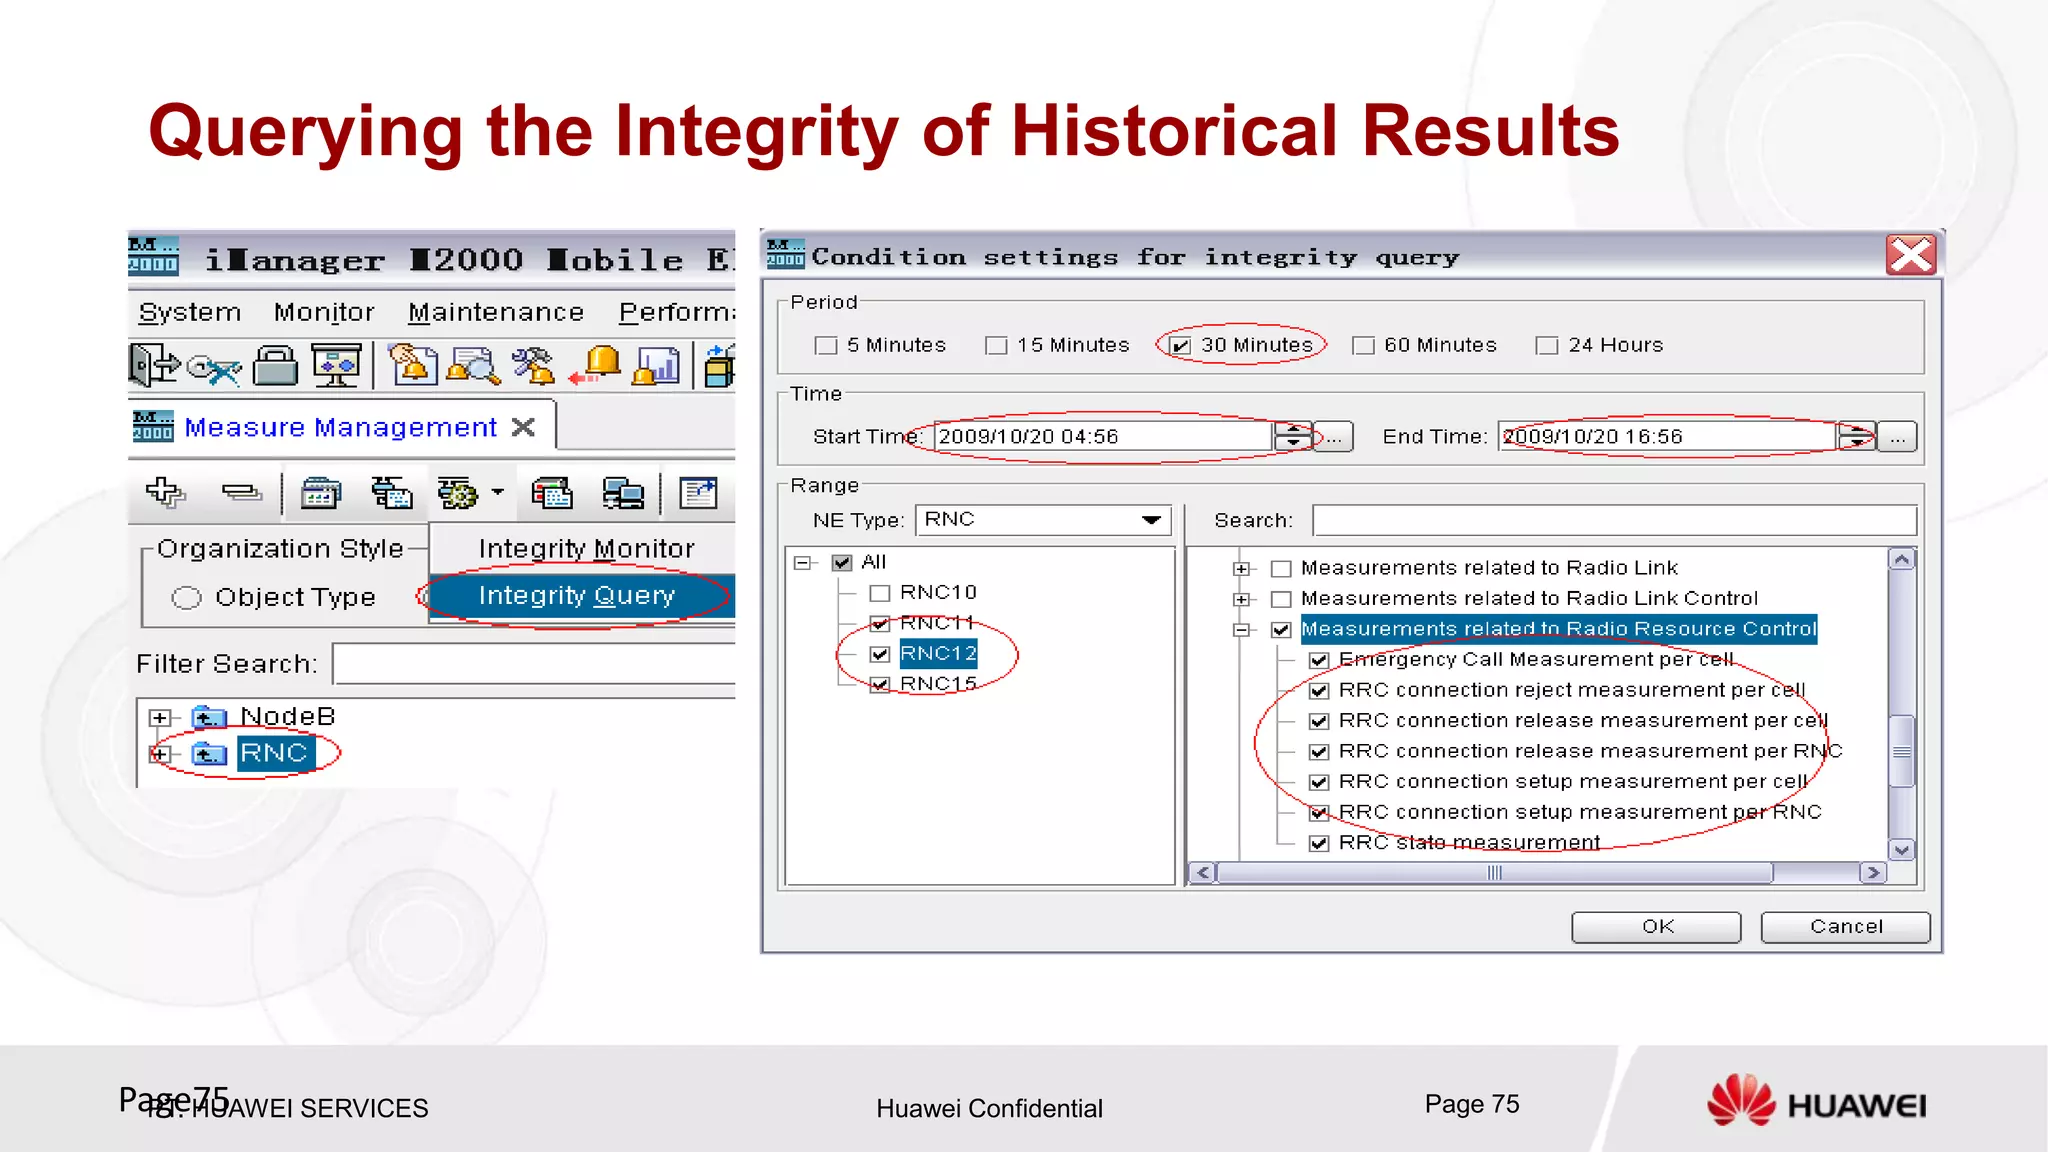Image resolution: width=2048 pixels, height=1152 pixels.
Task: Click the magnifier-with-bell alarm query icon
Action: [473, 365]
